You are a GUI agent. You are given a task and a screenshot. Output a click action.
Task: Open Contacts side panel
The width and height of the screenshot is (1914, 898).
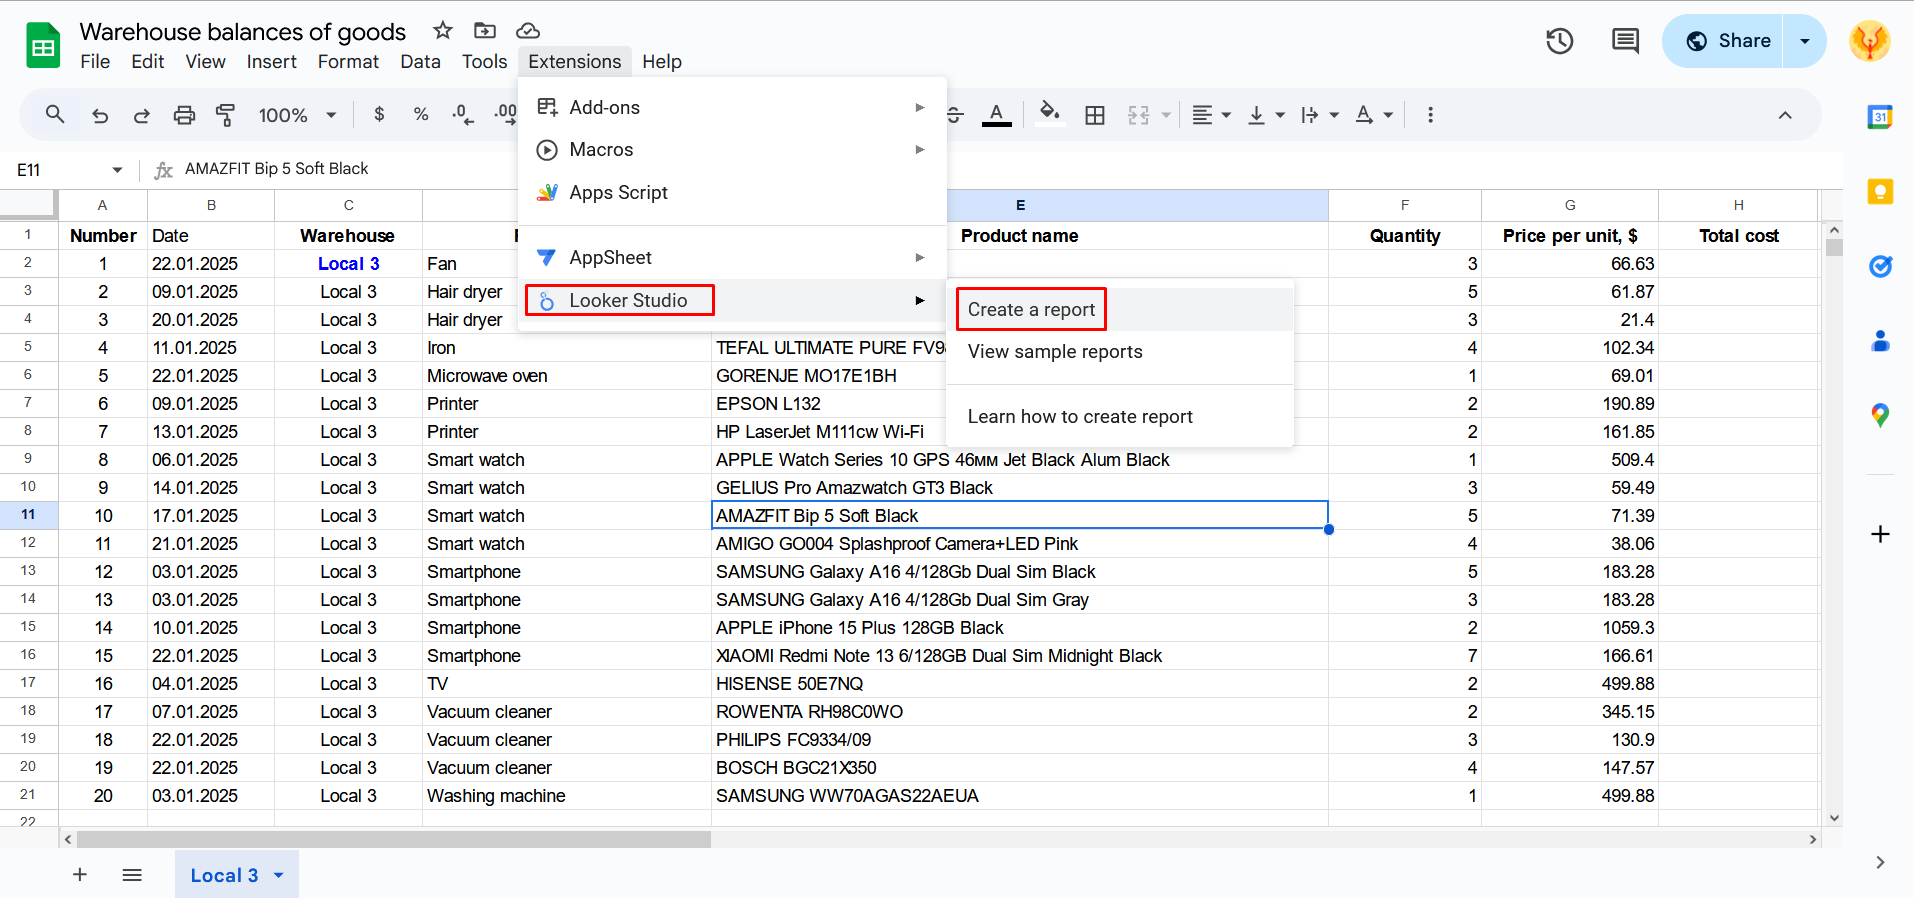click(x=1880, y=341)
